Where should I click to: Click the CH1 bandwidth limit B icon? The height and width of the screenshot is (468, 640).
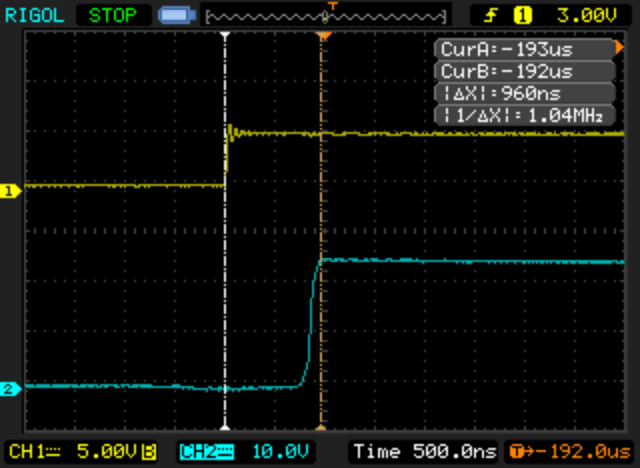click(149, 452)
